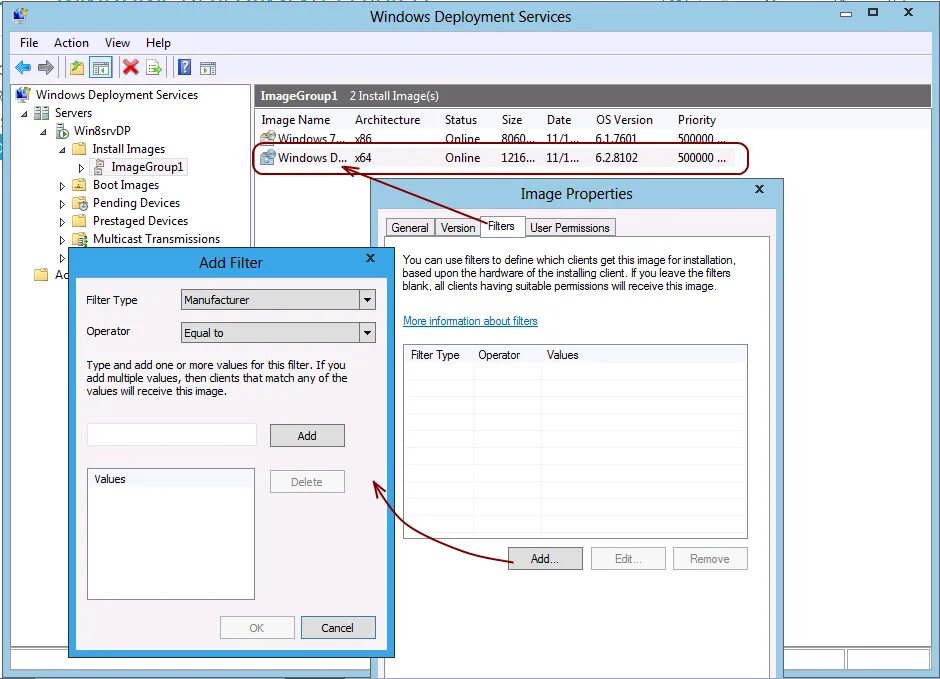Go back with the blue arrow
This screenshot has width=940, height=679.
point(23,68)
